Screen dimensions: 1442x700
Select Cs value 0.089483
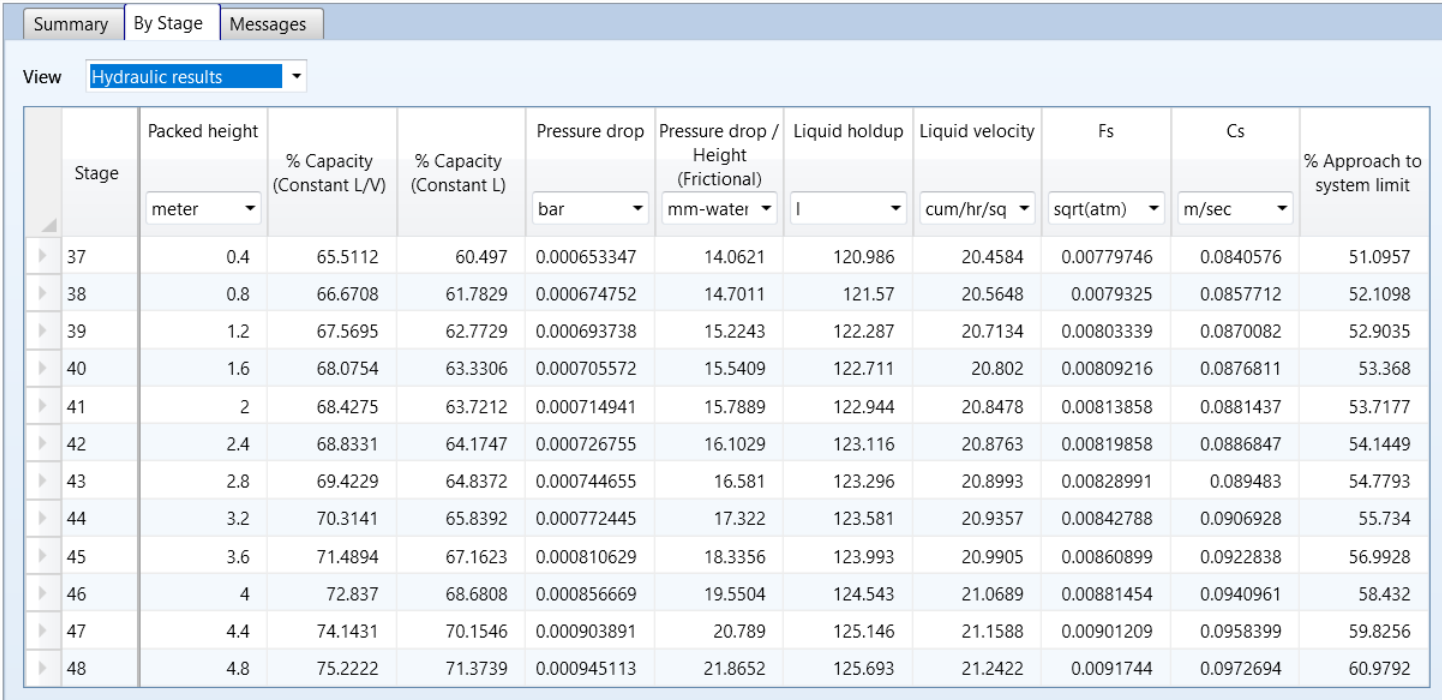(x=1235, y=481)
